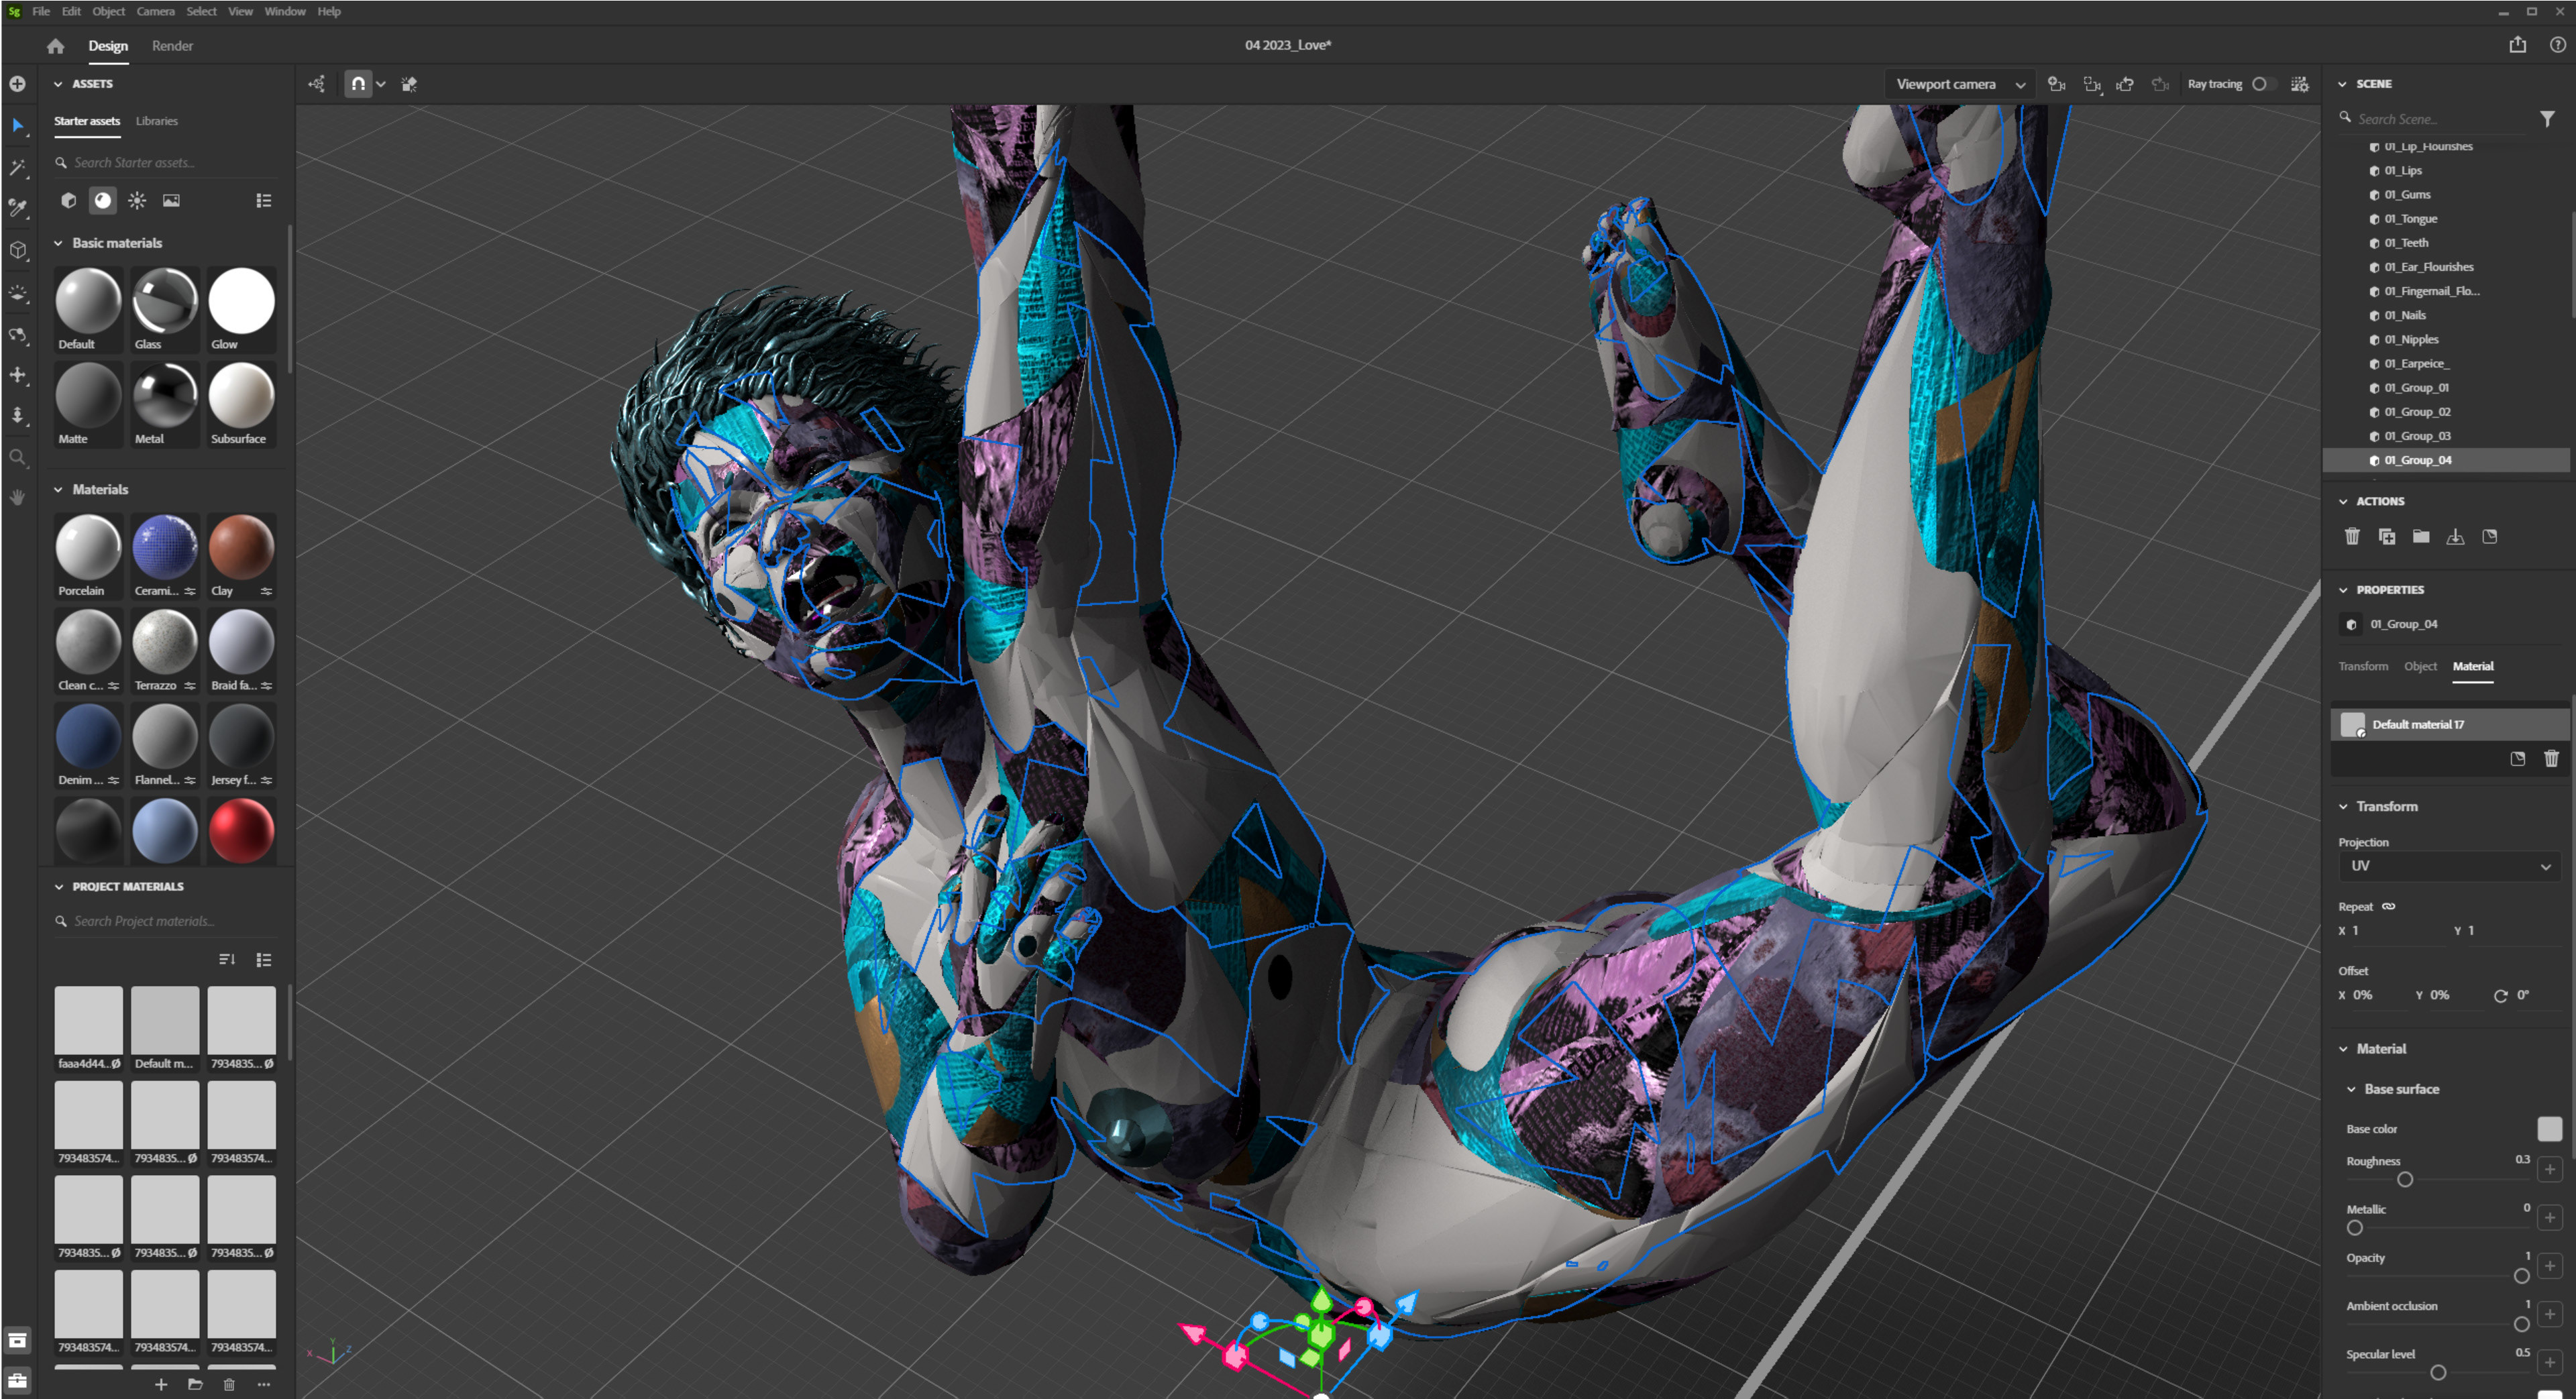2576x1399 pixels.
Task: Open the File menu
Action: tap(41, 11)
